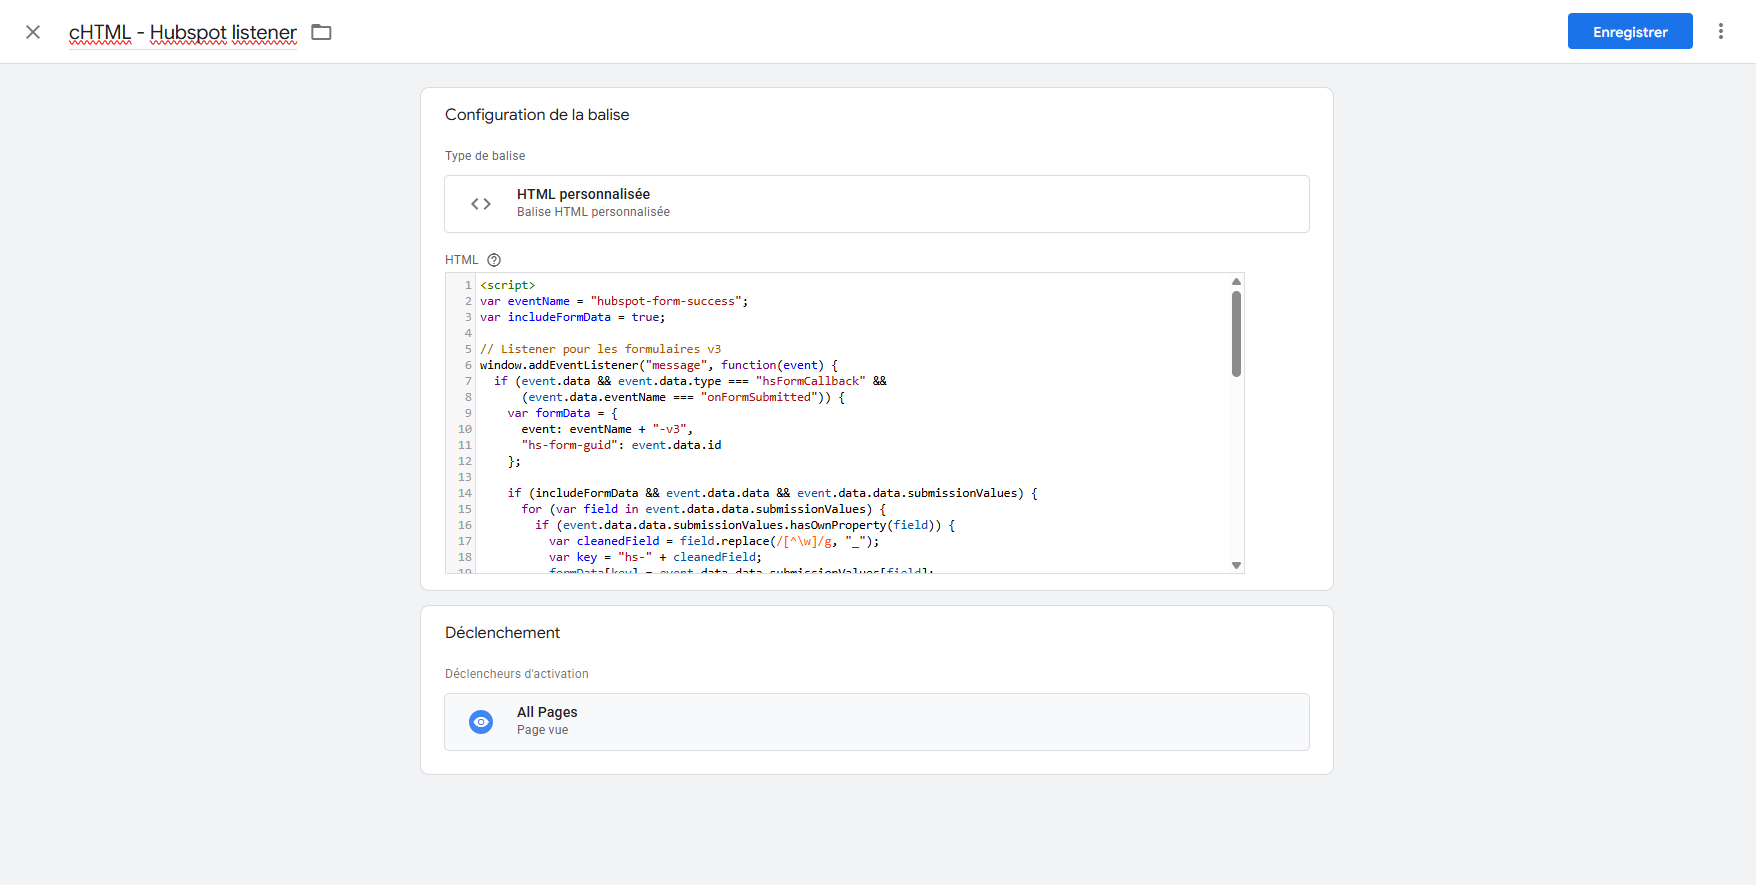The image size is (1756, 885).
Task: Click the blue eye icon for All Pages
Action: 481,722
